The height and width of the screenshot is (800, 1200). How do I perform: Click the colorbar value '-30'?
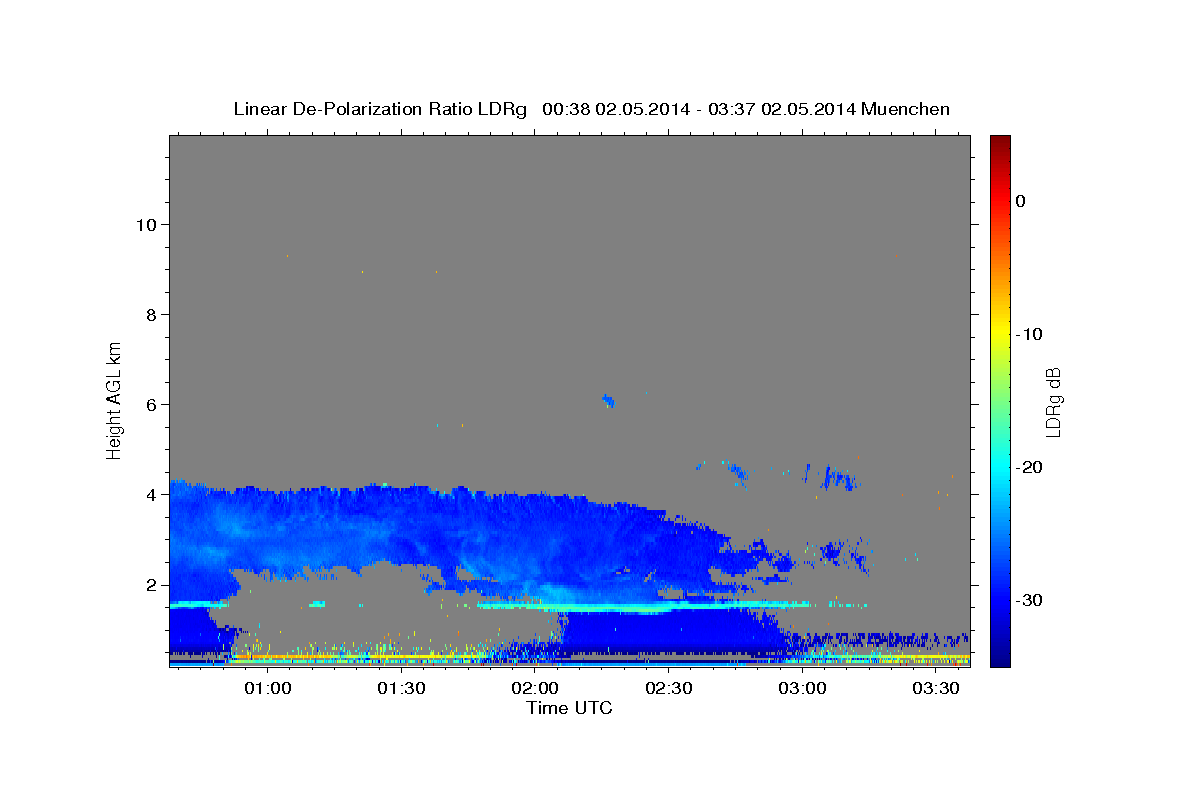point(1029,600)
